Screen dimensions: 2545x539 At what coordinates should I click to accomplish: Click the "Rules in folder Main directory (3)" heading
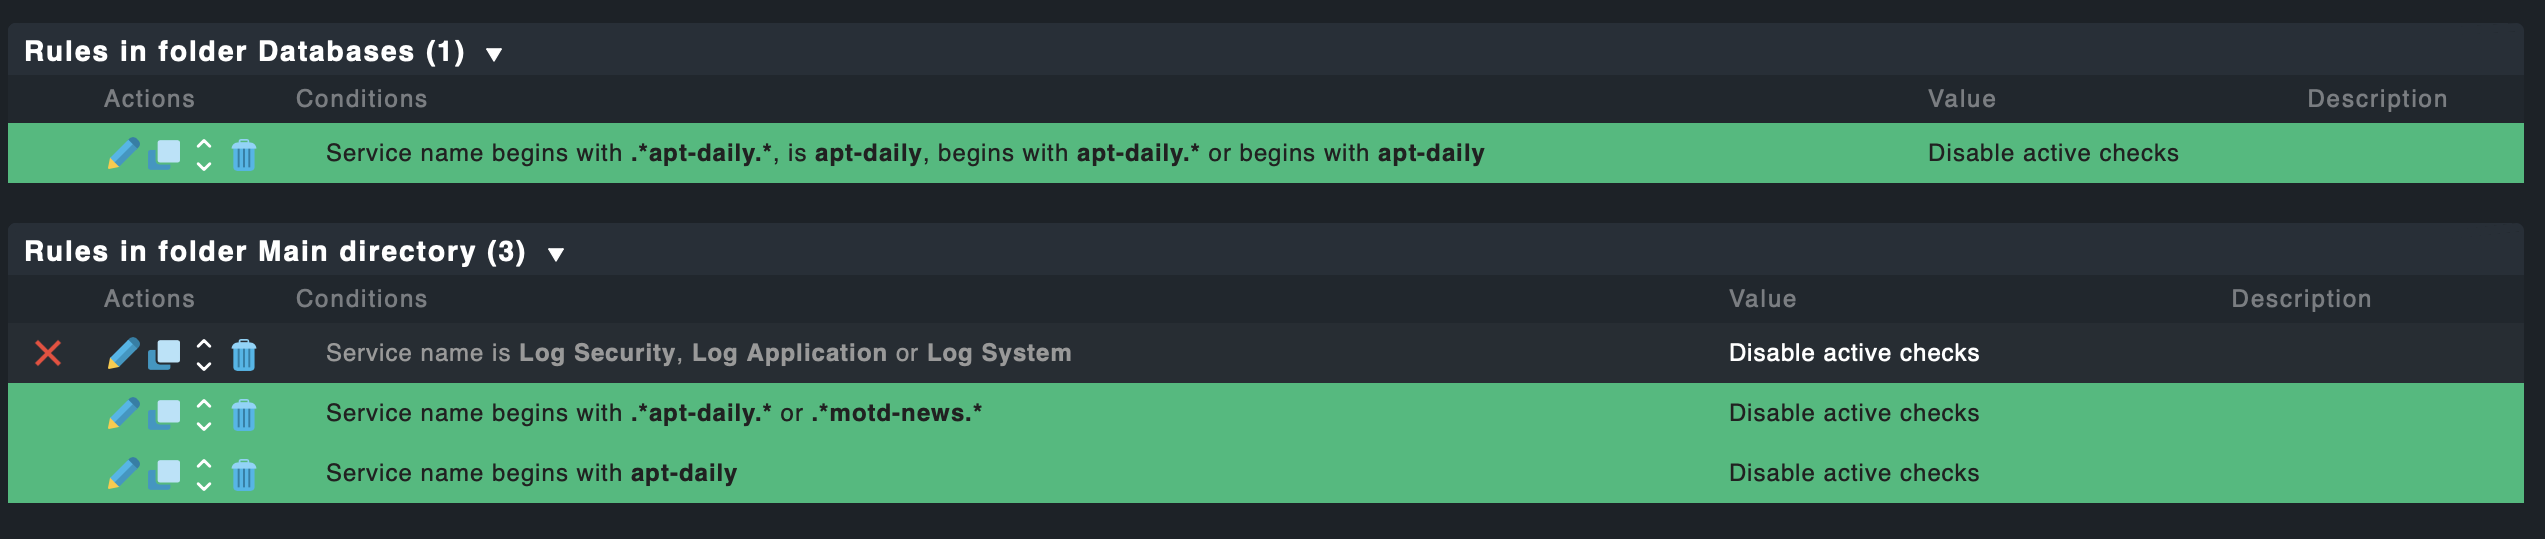(x=274, y=251)
